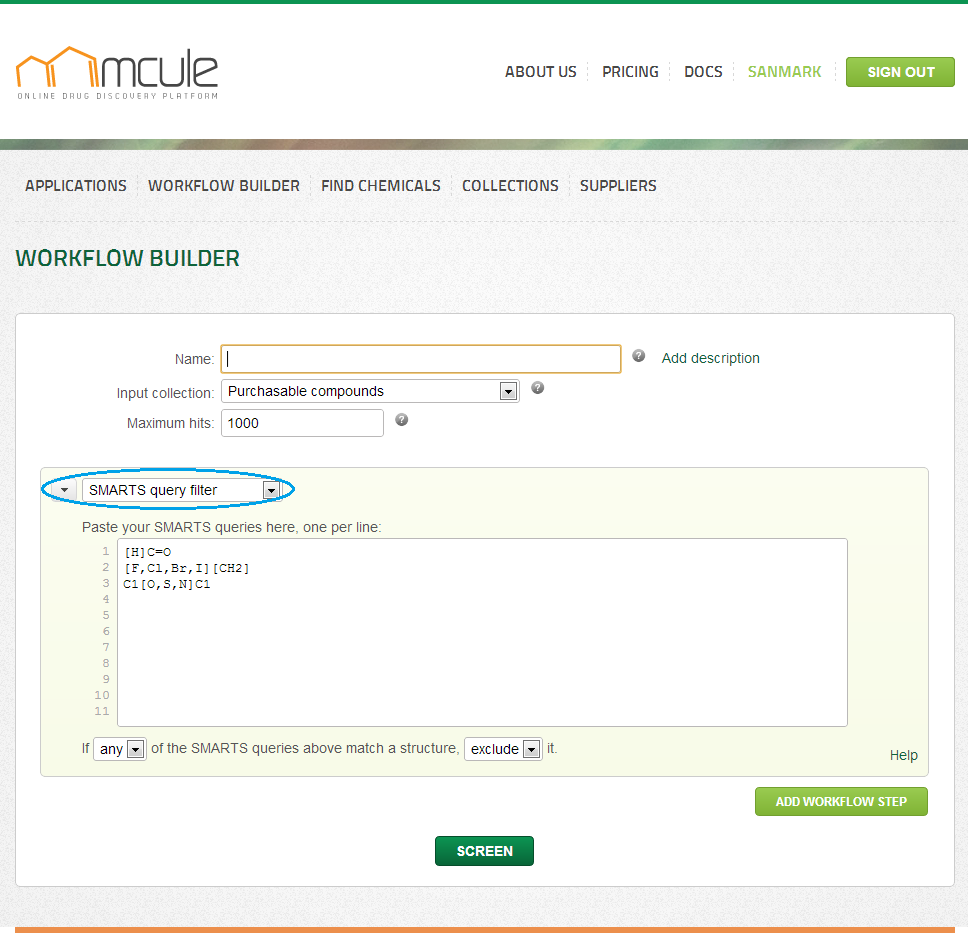Click into the workflow Name field
The width and height of the screenshot is (968, 933).
click(421, 359)
